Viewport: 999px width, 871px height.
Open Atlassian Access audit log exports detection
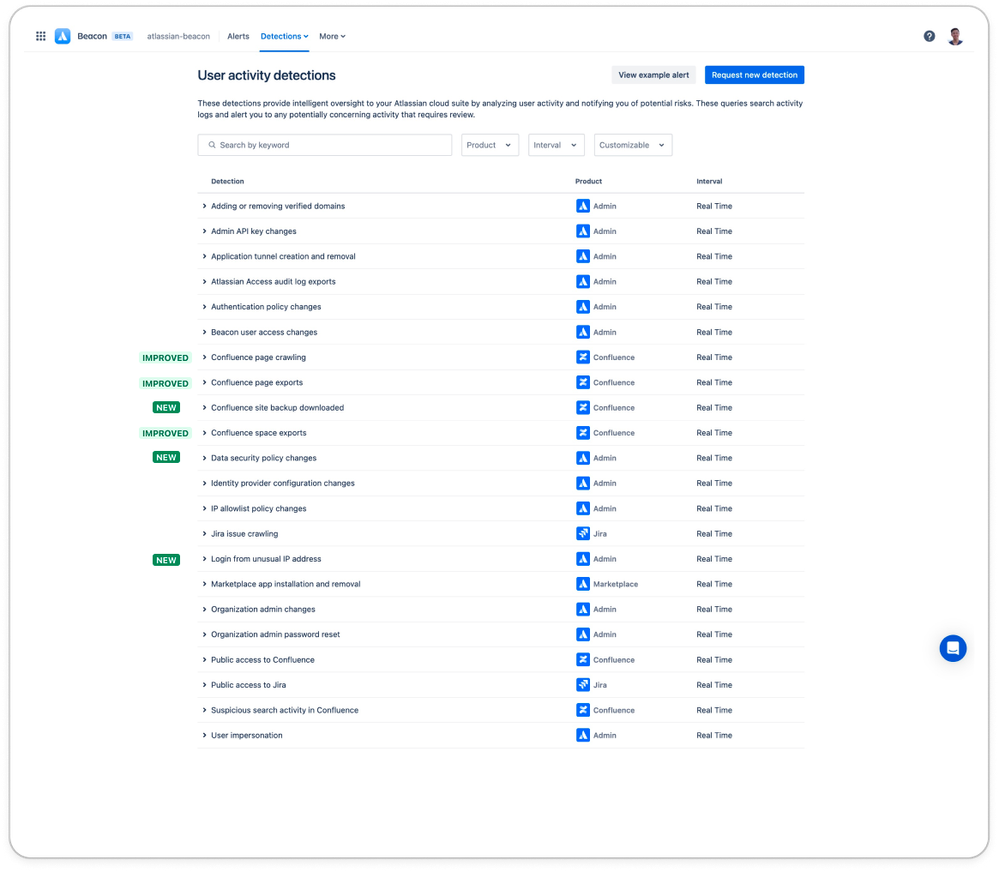pos(273,282)
